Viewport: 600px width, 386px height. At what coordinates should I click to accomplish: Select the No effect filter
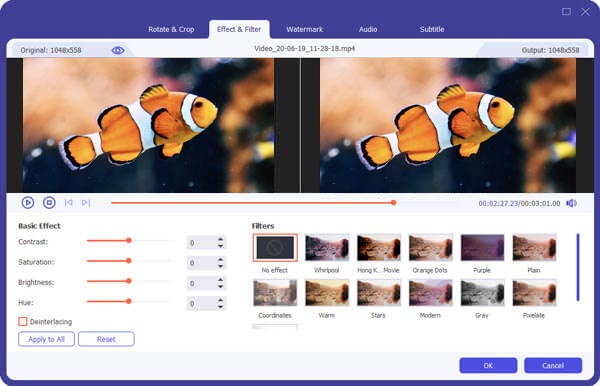tap(275, 248)
